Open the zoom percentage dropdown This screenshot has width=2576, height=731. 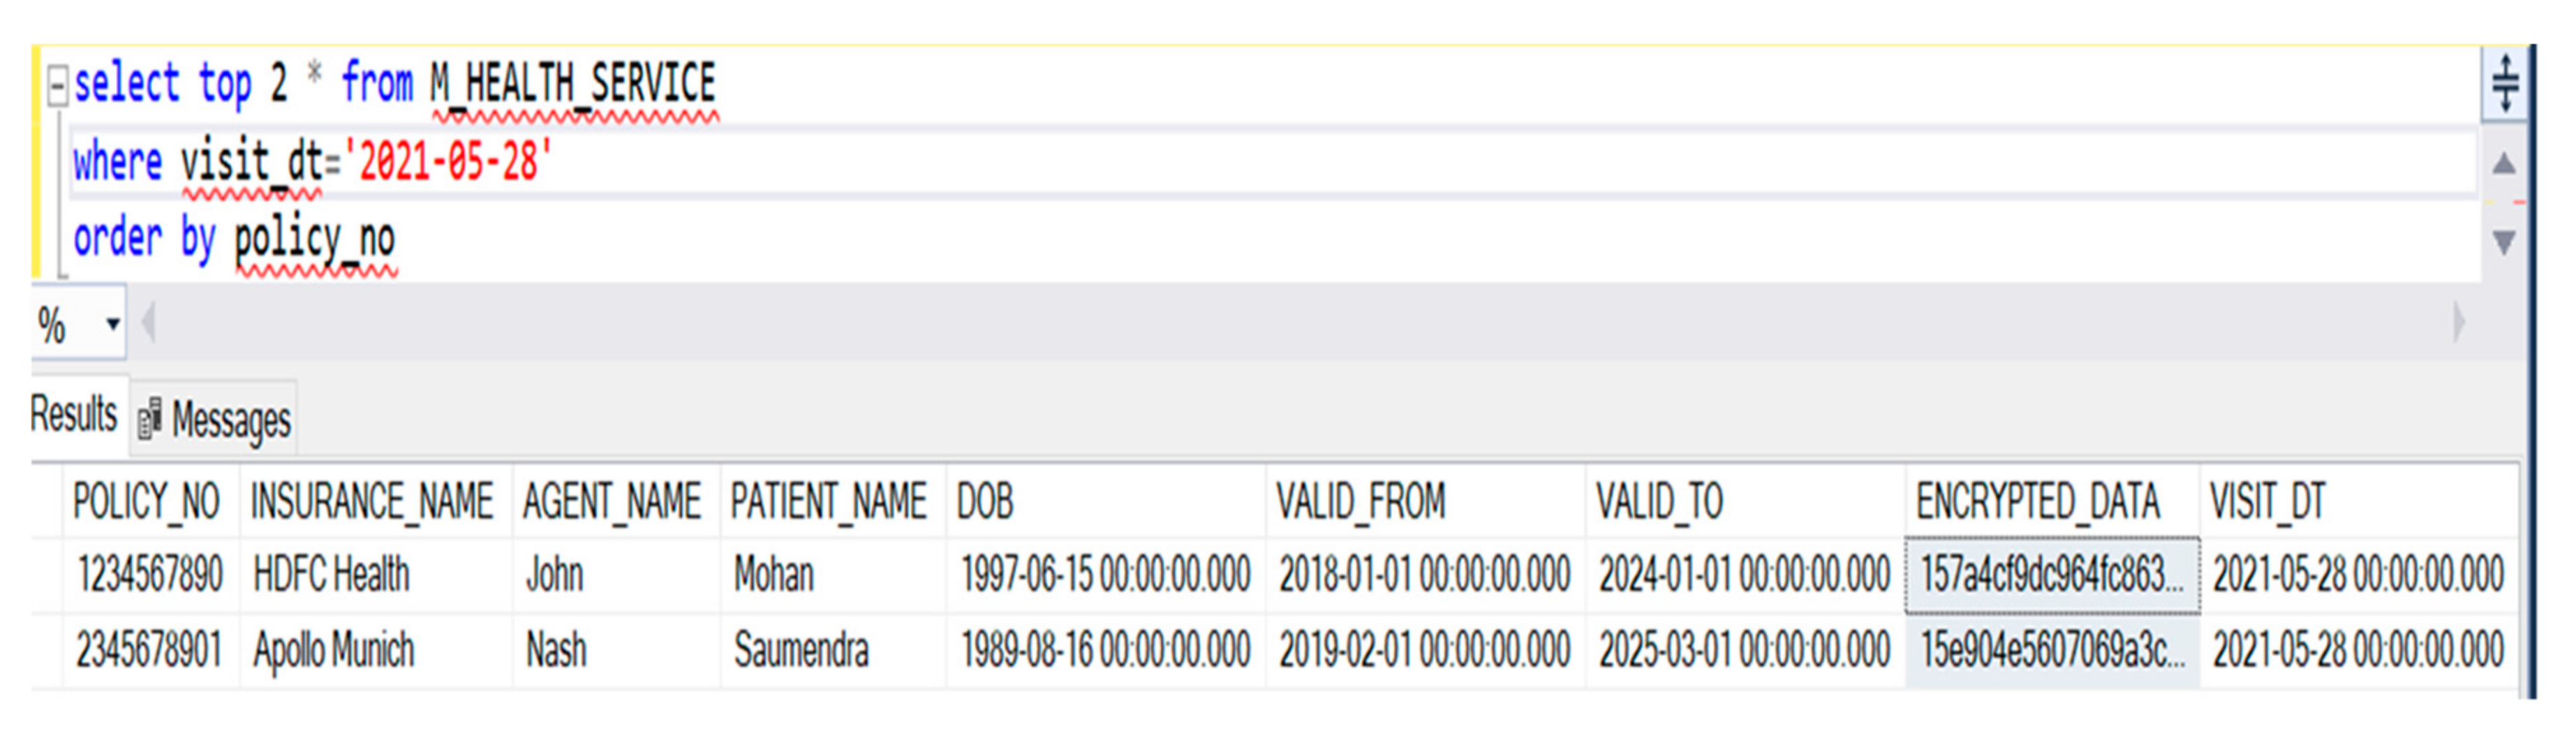[x=112, y=323]
